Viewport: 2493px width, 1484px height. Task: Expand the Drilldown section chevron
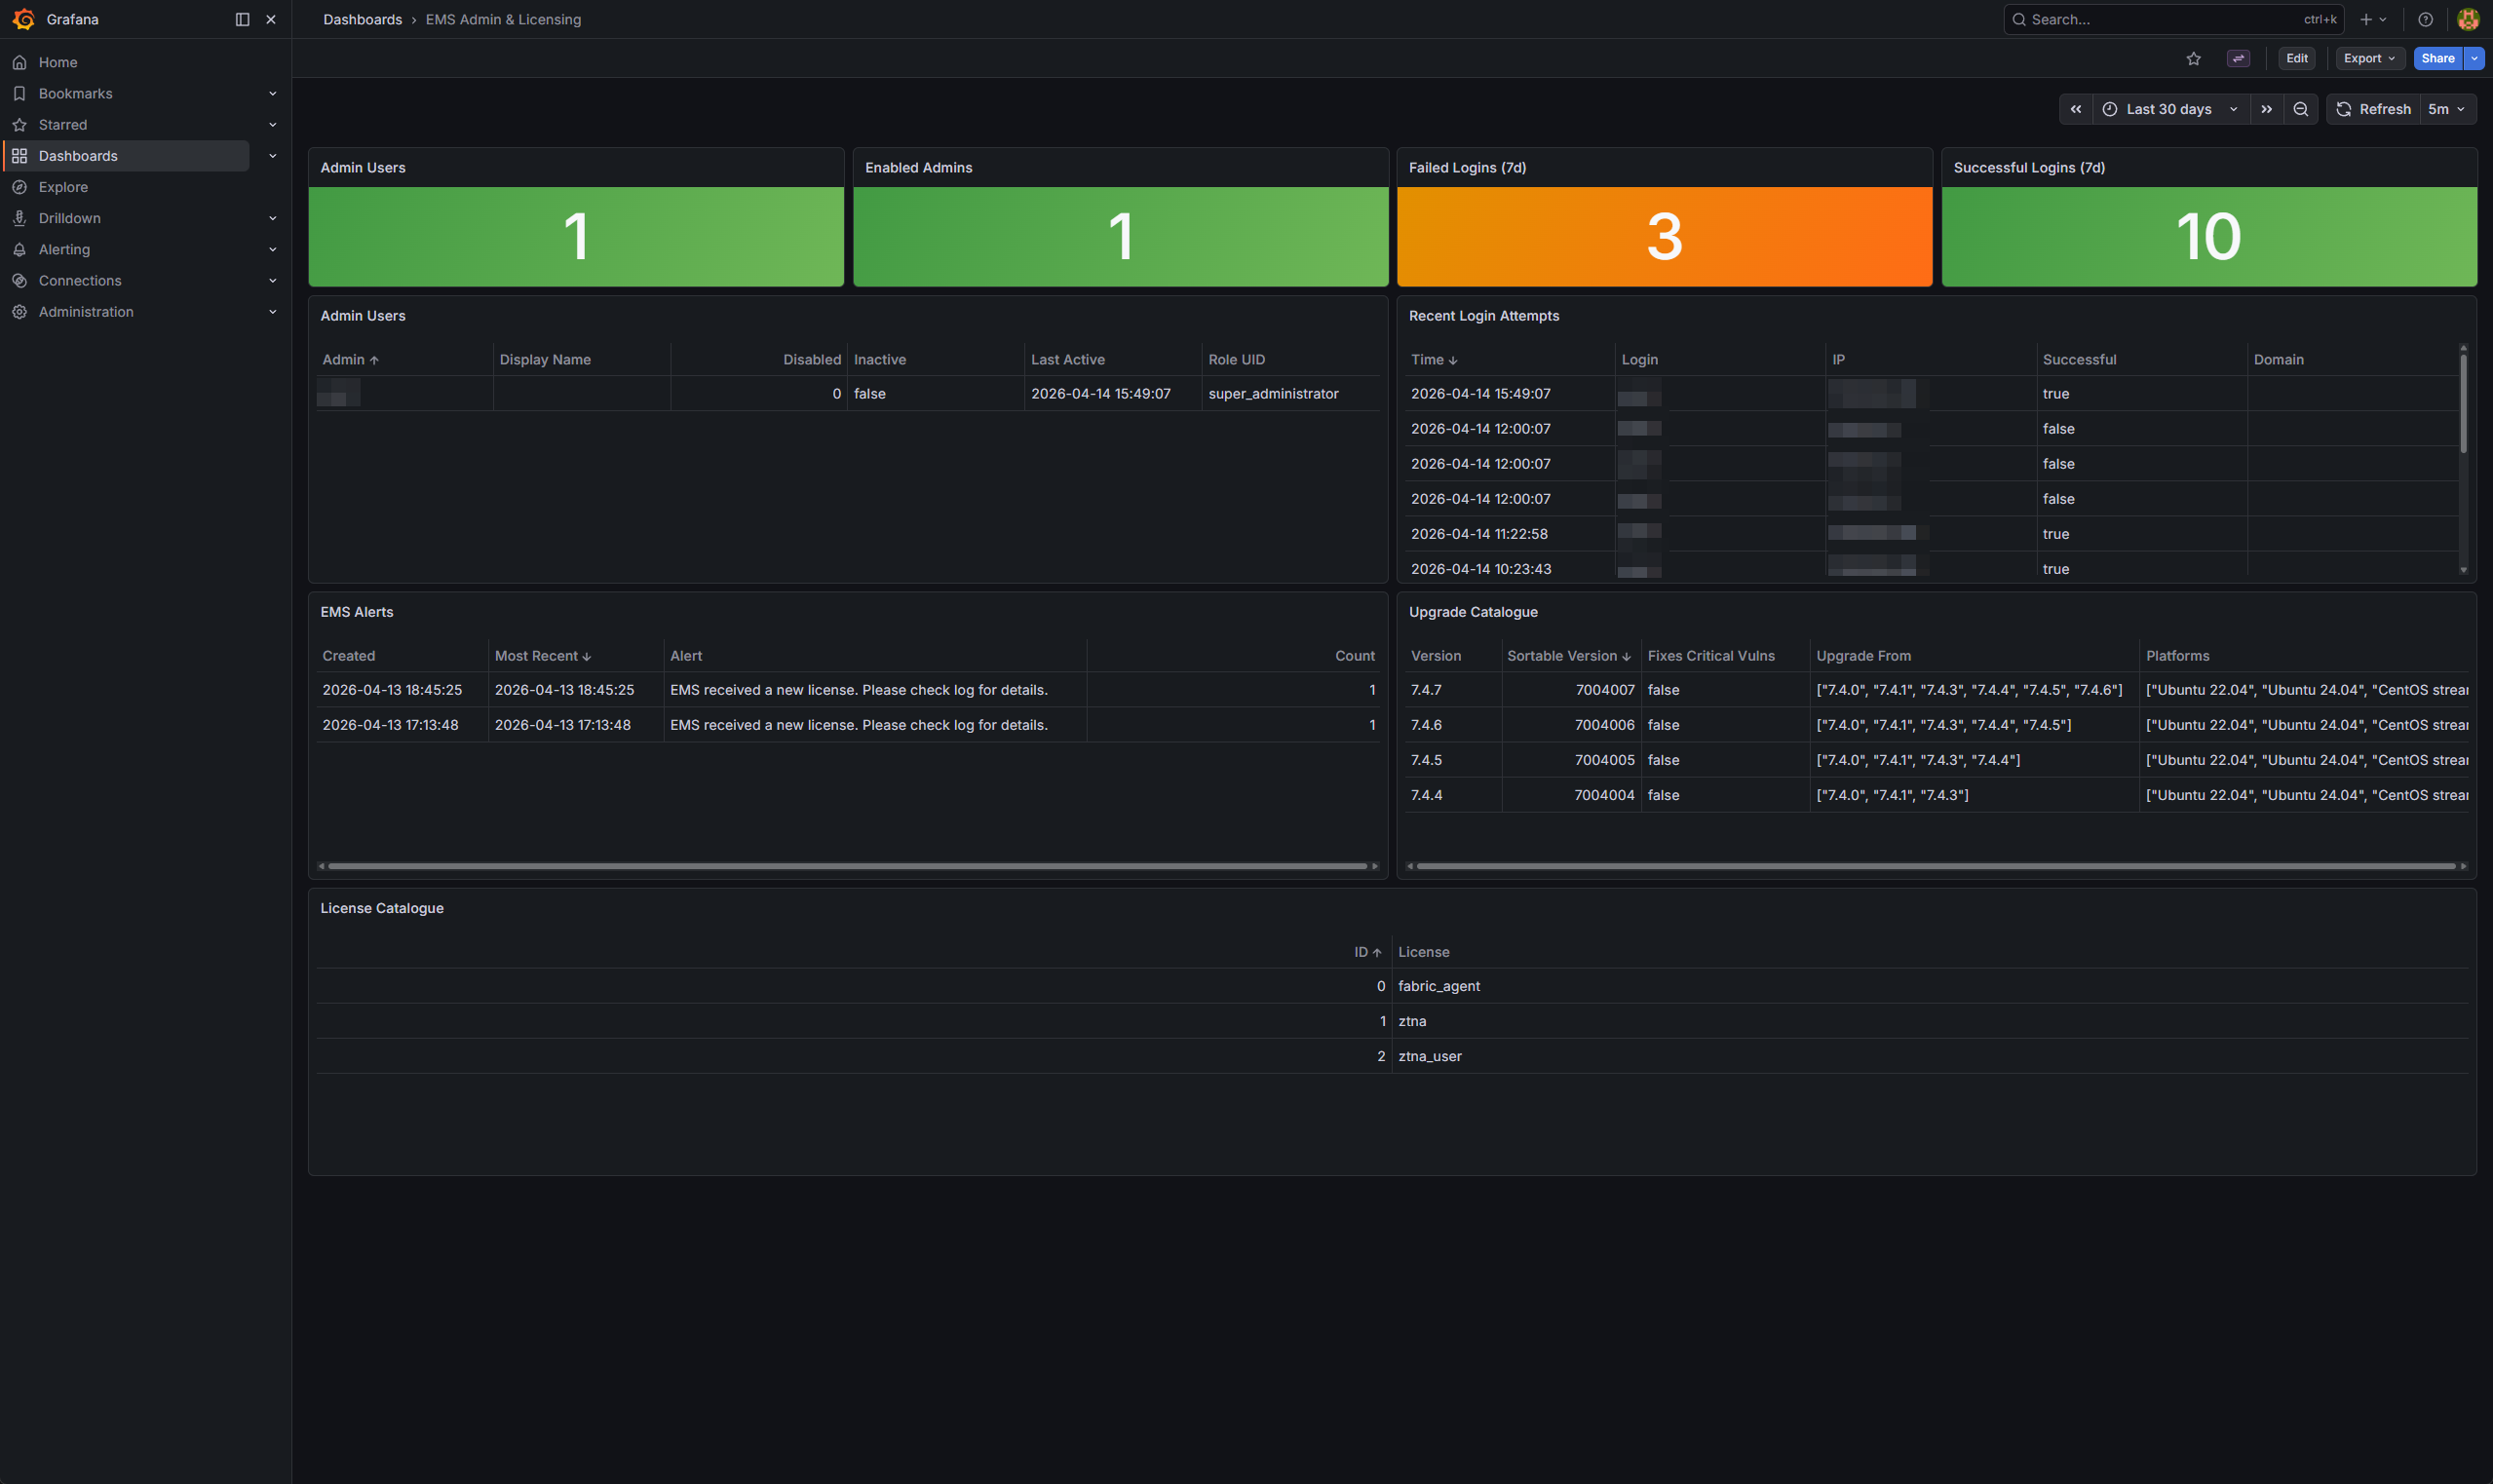272,218
